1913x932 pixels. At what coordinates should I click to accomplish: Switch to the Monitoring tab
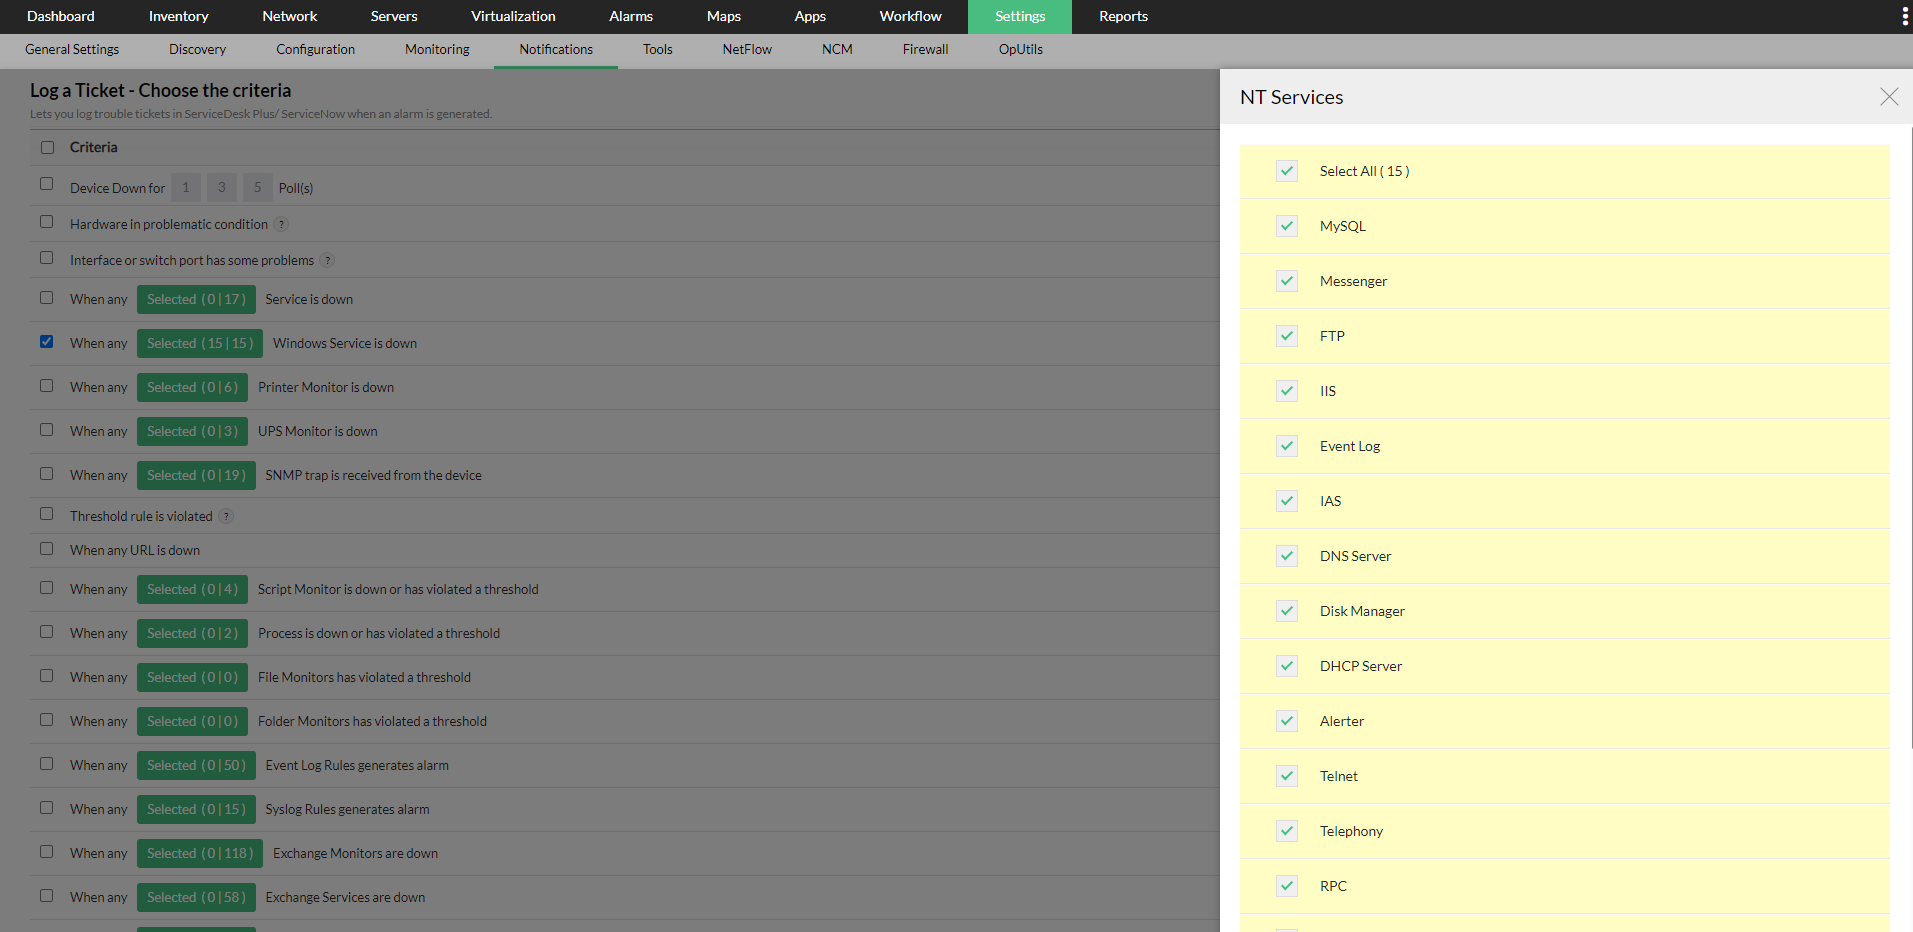pos(436,49)
